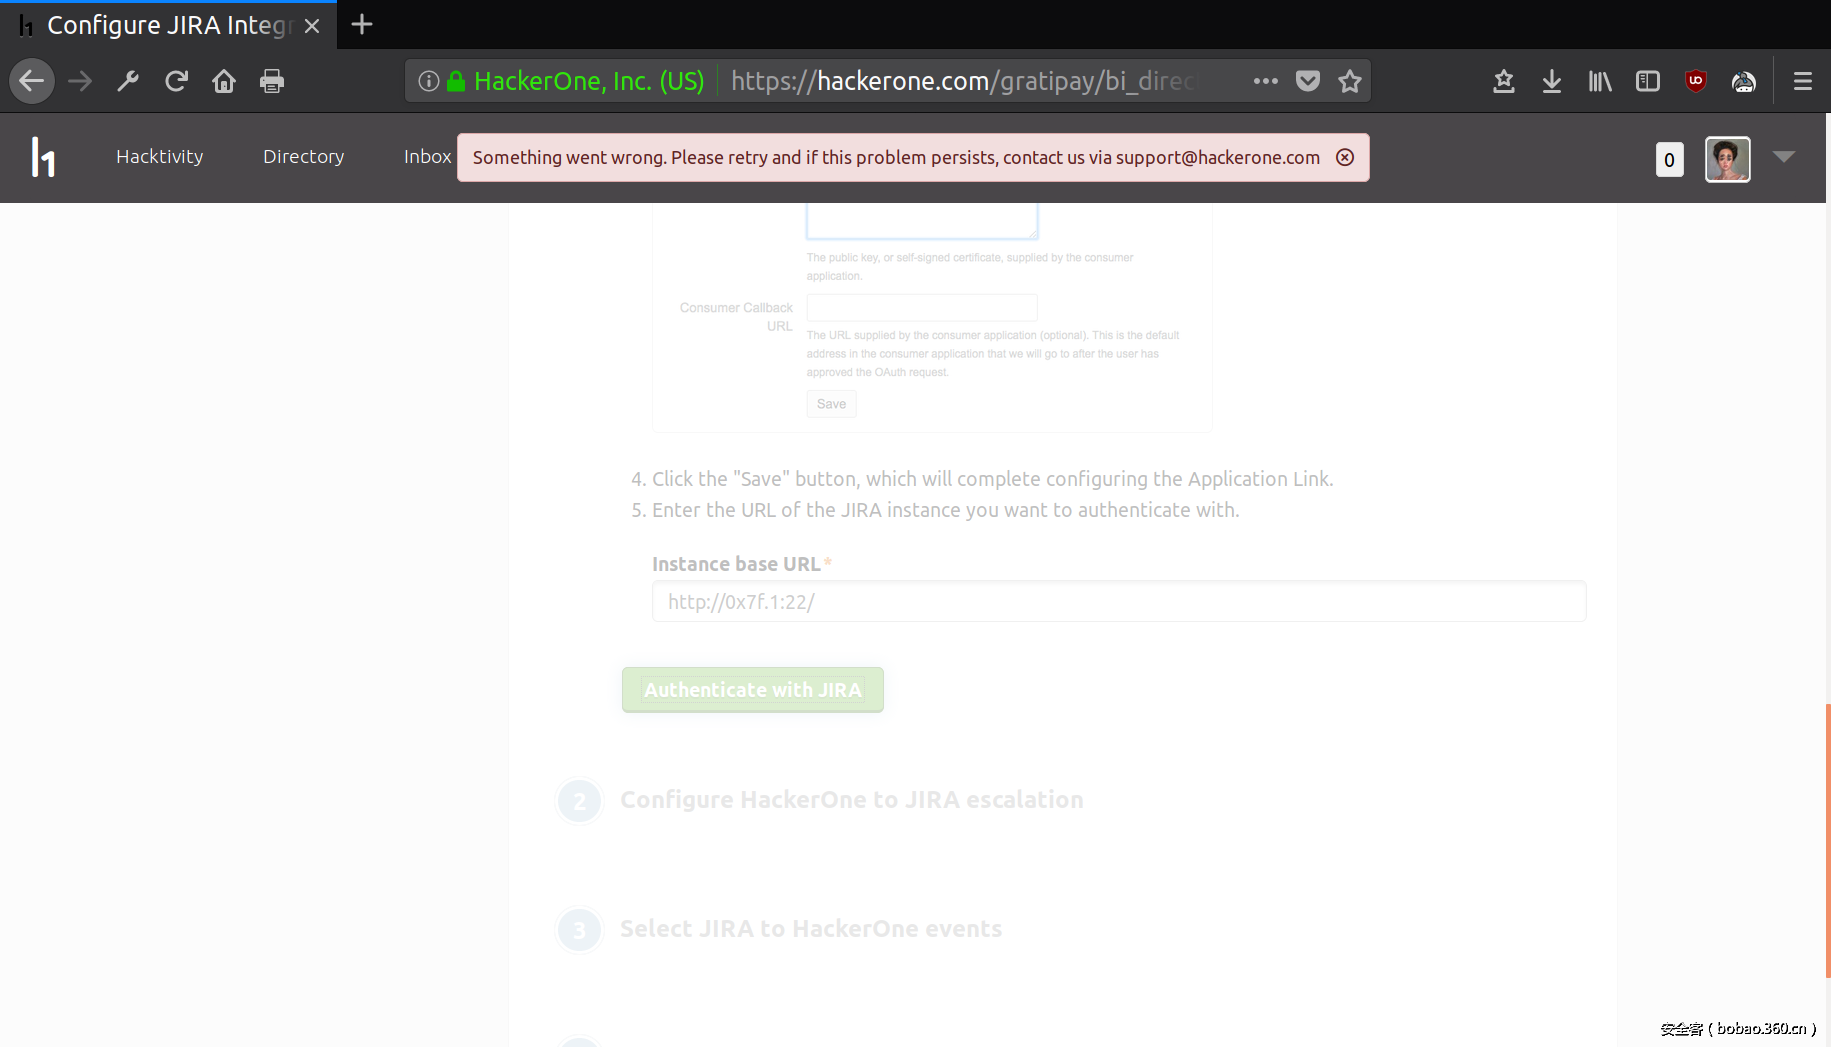Open the downloads arrow icon

pos(1552,81)
